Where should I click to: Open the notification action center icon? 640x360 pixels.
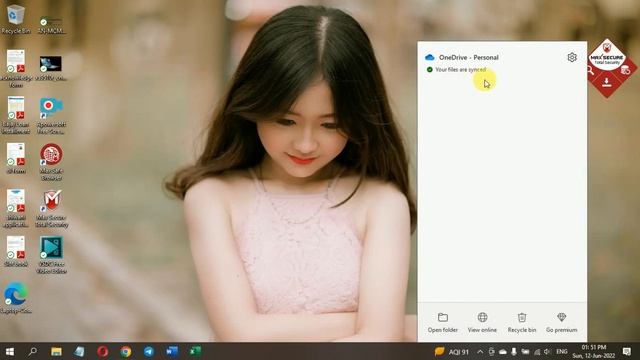627,351
